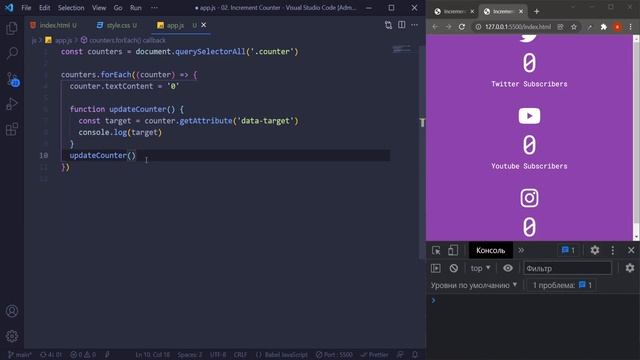Image resolution: width=640 pixels, height=360 pixels.
Task: Click Youtube Subscribers label
Action: point(529,166)
